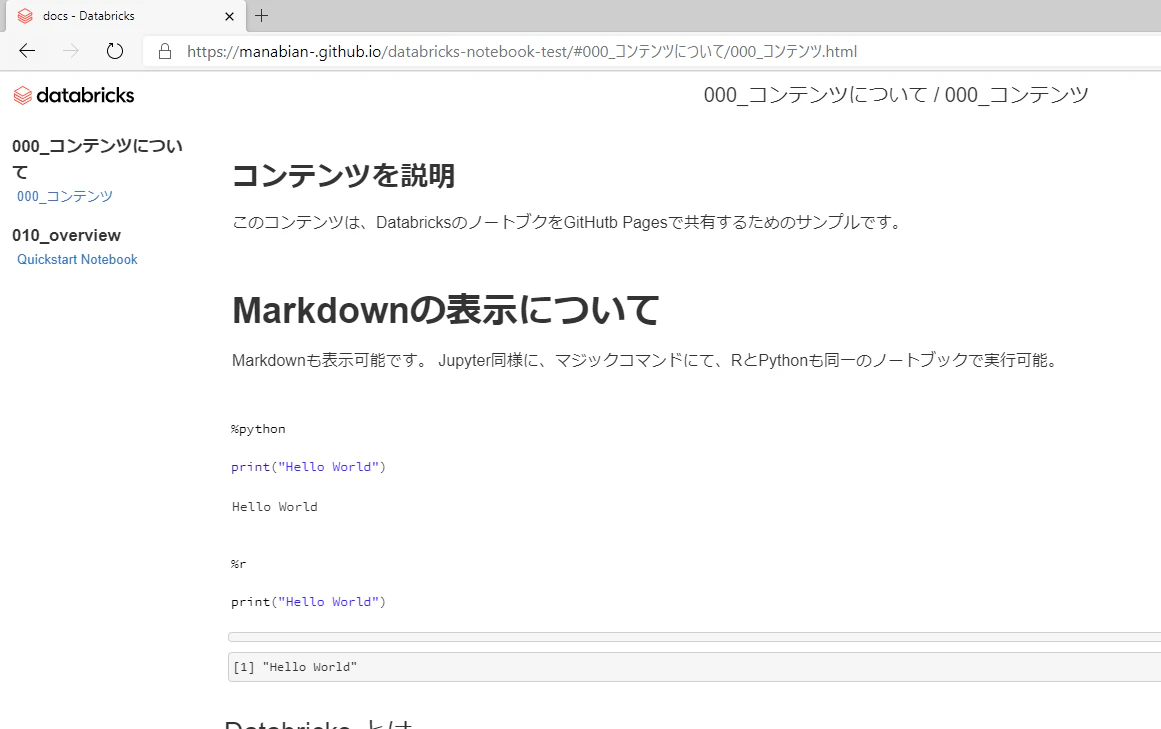The width and height of the screenshot is (1161, 729).
Task: Click the breadcrumb title 000_コンテンツについて / 000_コンテンツ
Action: pos(896,95)
